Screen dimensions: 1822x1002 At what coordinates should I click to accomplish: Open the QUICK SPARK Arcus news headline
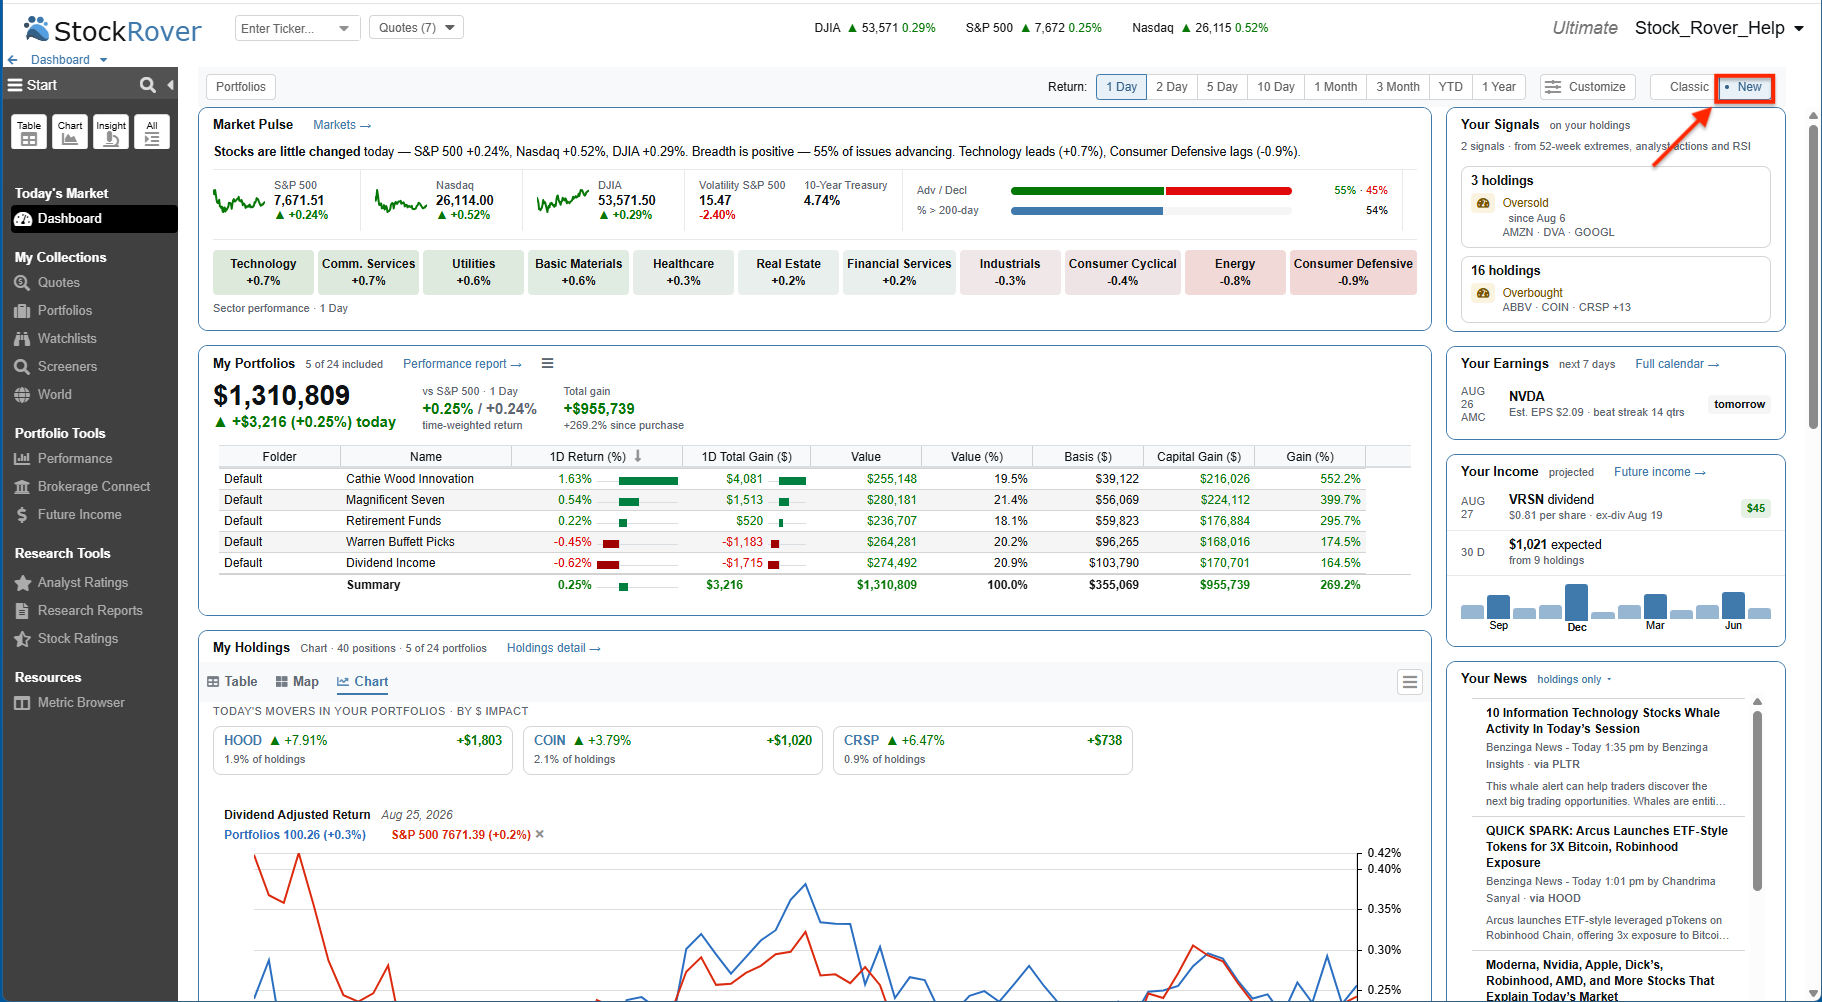point(1606,846)
